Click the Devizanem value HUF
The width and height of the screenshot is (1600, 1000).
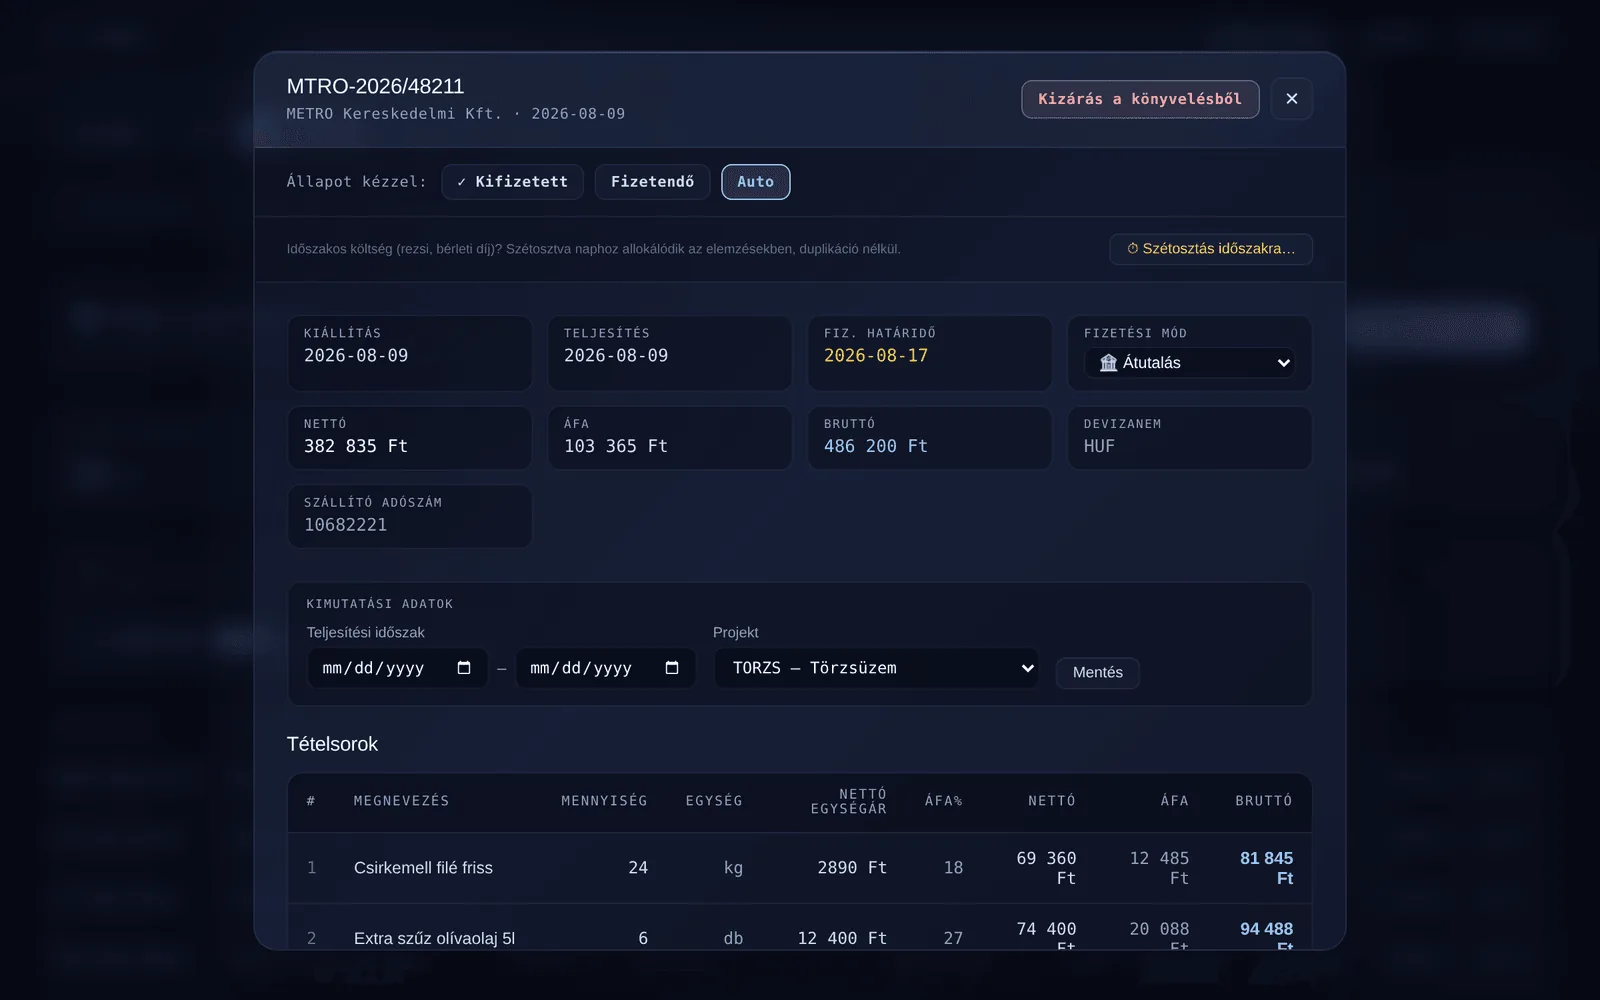coord(1099,446)
